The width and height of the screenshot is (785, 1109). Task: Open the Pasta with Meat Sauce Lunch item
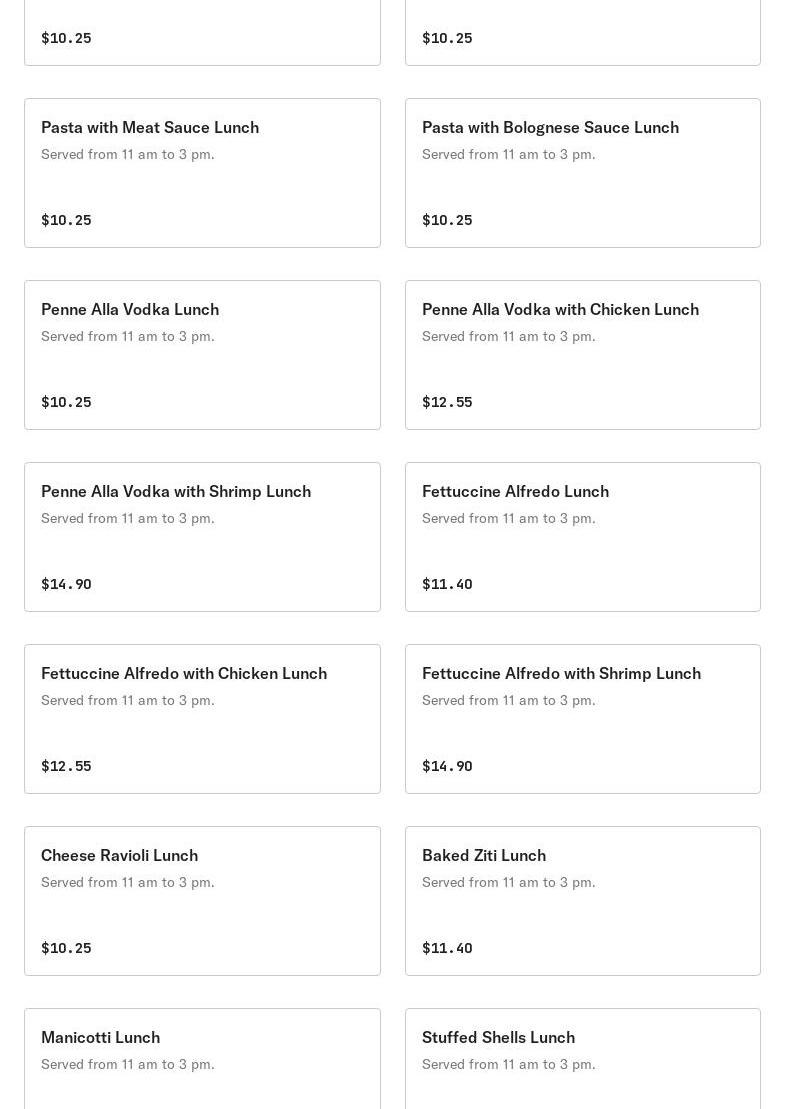pos(150,128)
